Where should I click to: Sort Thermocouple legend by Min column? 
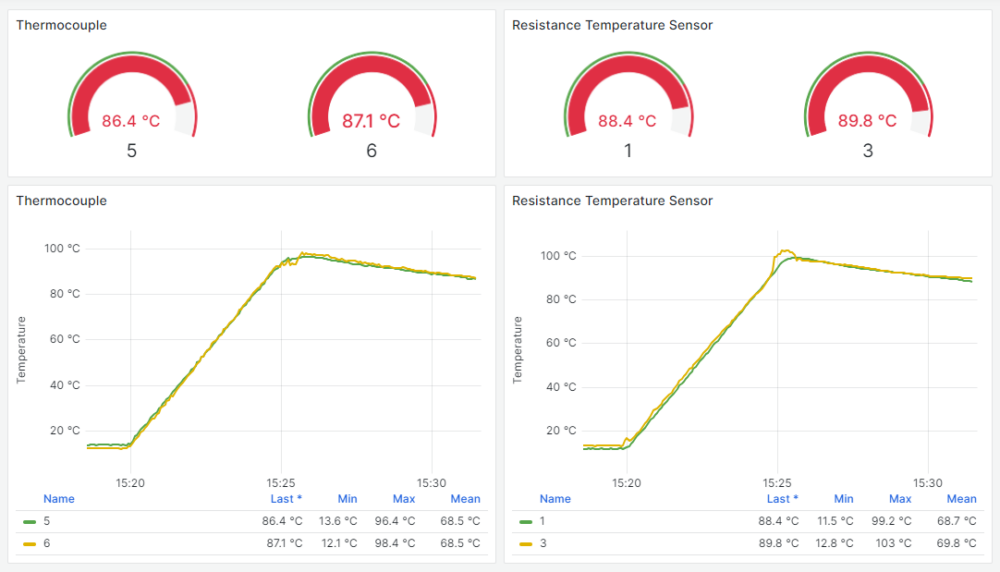pyautogui.click(x=347, y=498)
